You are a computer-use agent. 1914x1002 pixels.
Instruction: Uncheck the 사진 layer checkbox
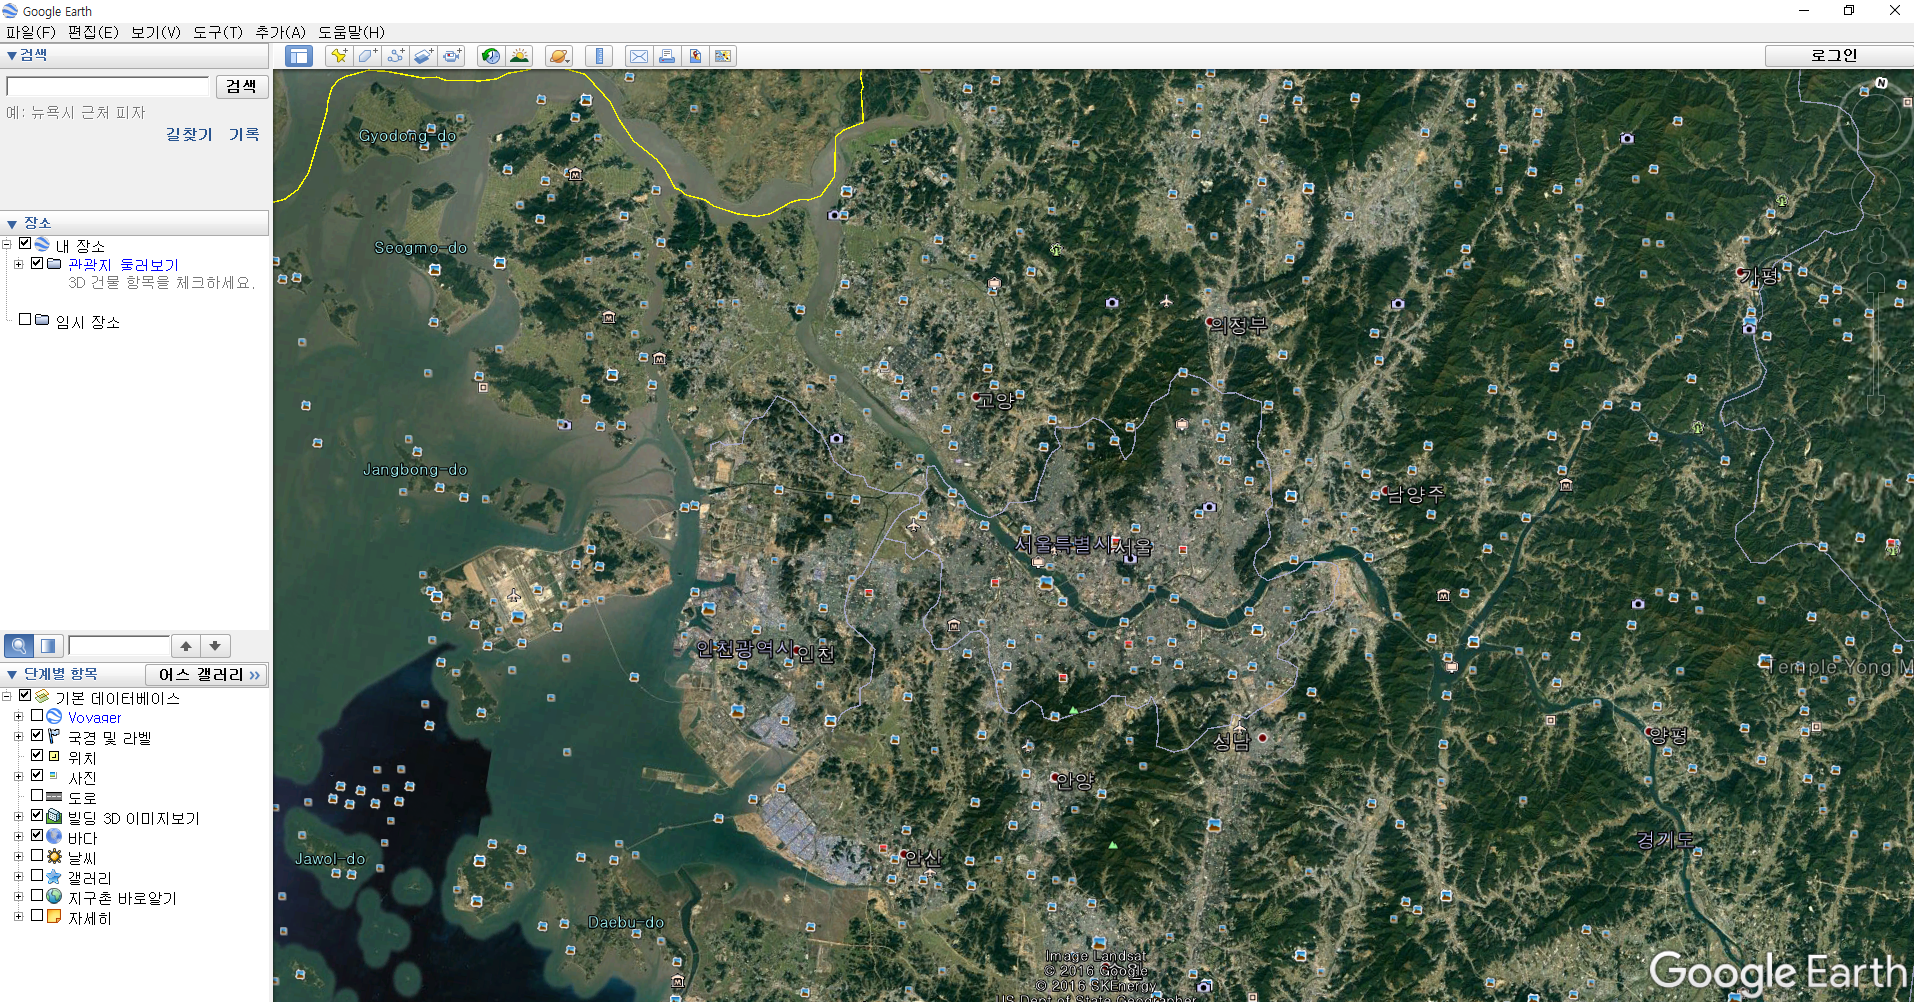tap(37, 776)
